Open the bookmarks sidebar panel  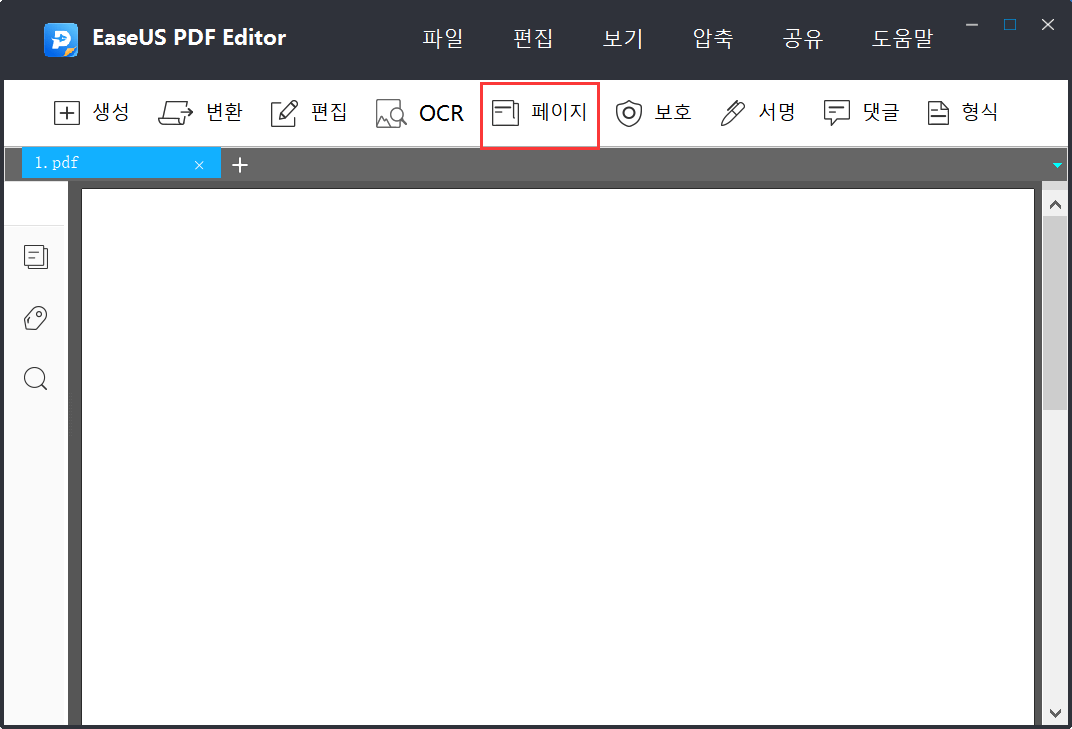click(35, 317)
